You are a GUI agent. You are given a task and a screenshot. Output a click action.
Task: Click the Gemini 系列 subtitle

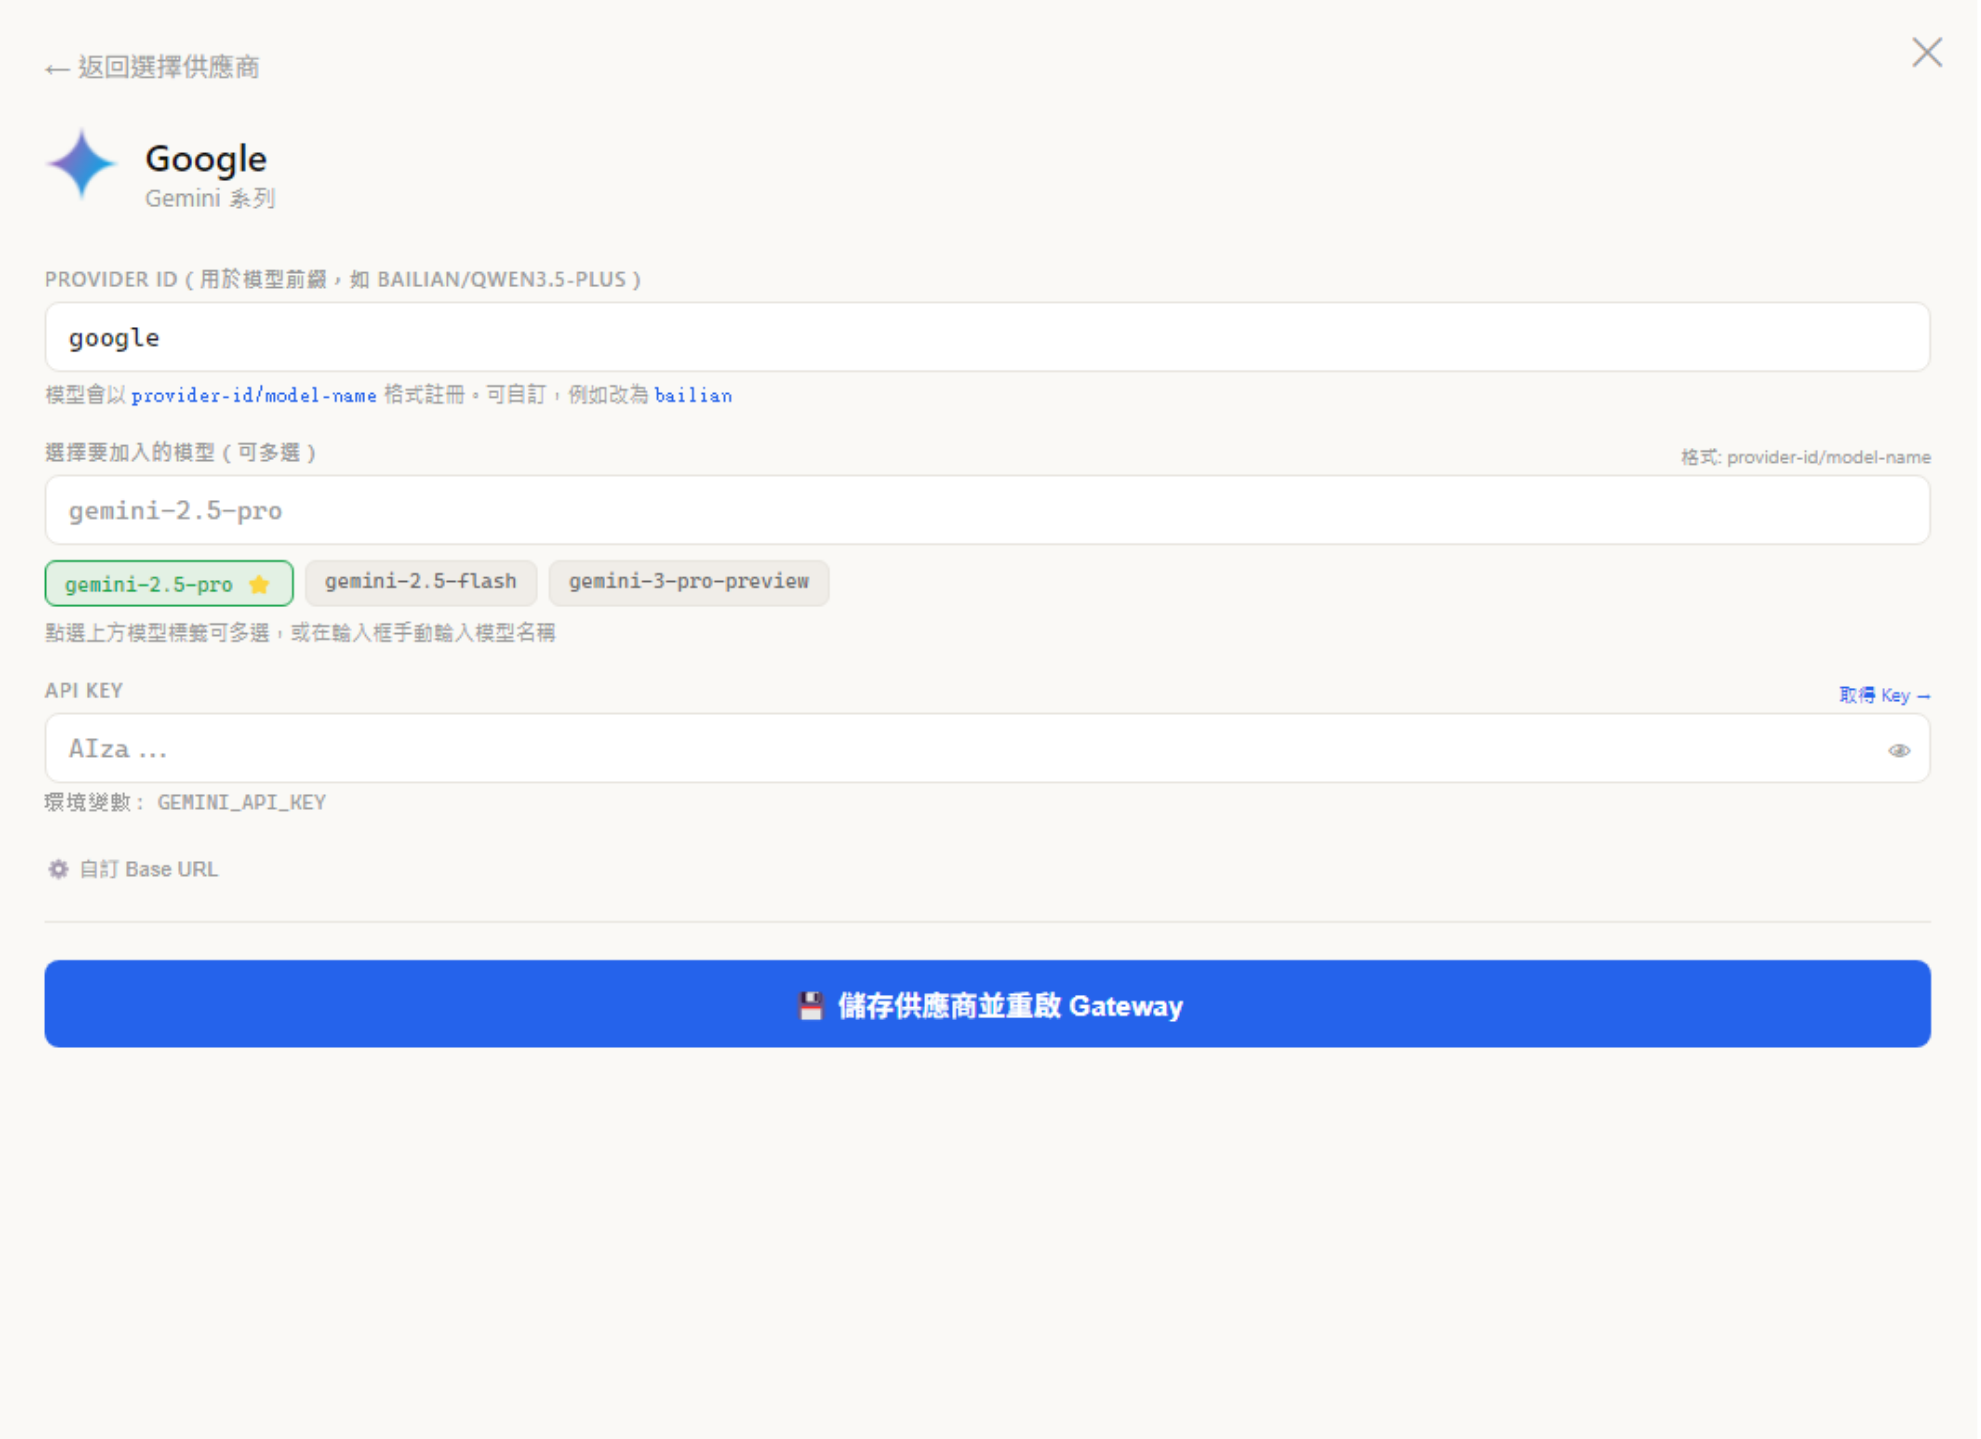pyautogui.click(x=210, y=199)
